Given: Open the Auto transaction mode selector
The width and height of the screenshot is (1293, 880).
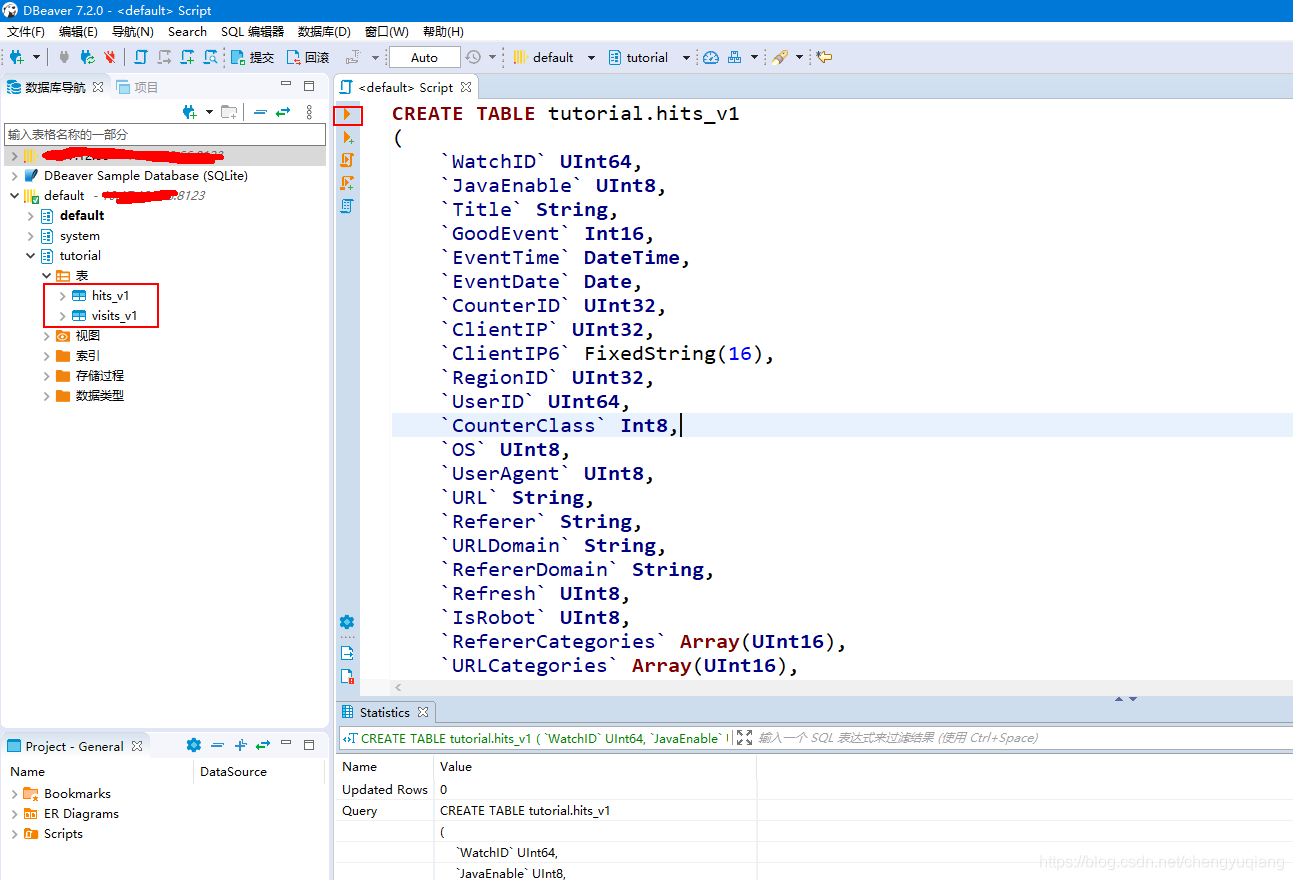Looking at the screenshot, I should click(425, 57).
